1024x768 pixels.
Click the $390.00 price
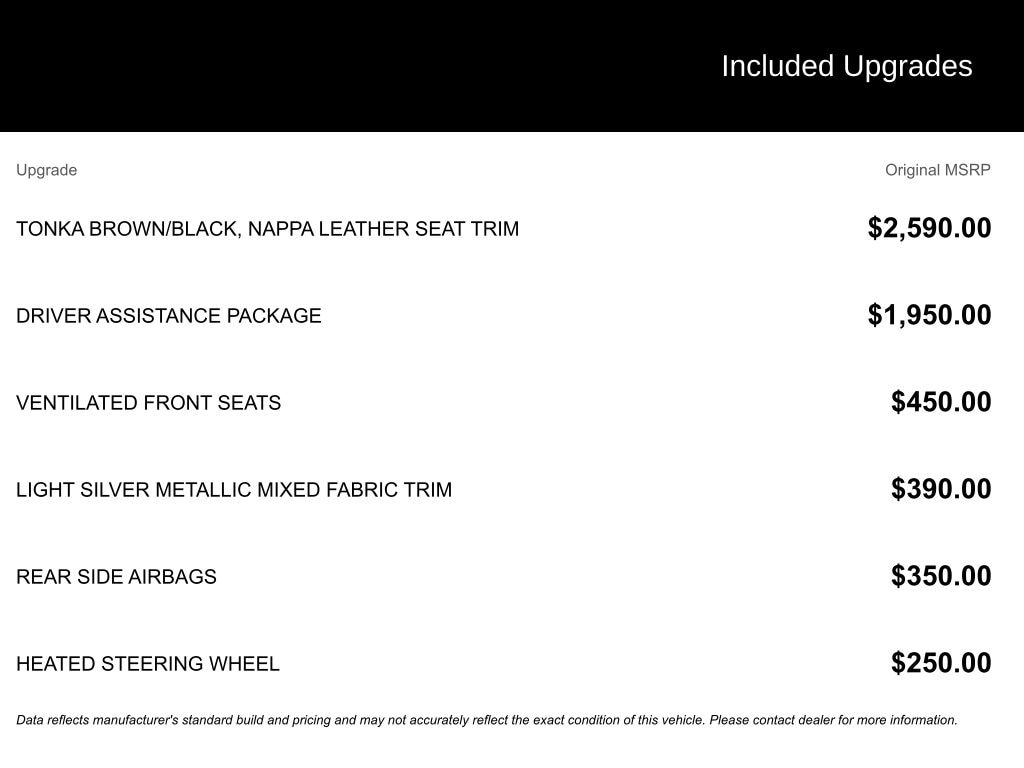(941, 489)
